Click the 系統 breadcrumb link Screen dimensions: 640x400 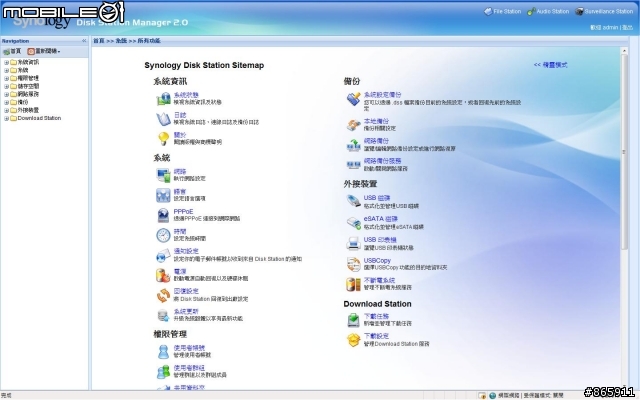[121, 41]
